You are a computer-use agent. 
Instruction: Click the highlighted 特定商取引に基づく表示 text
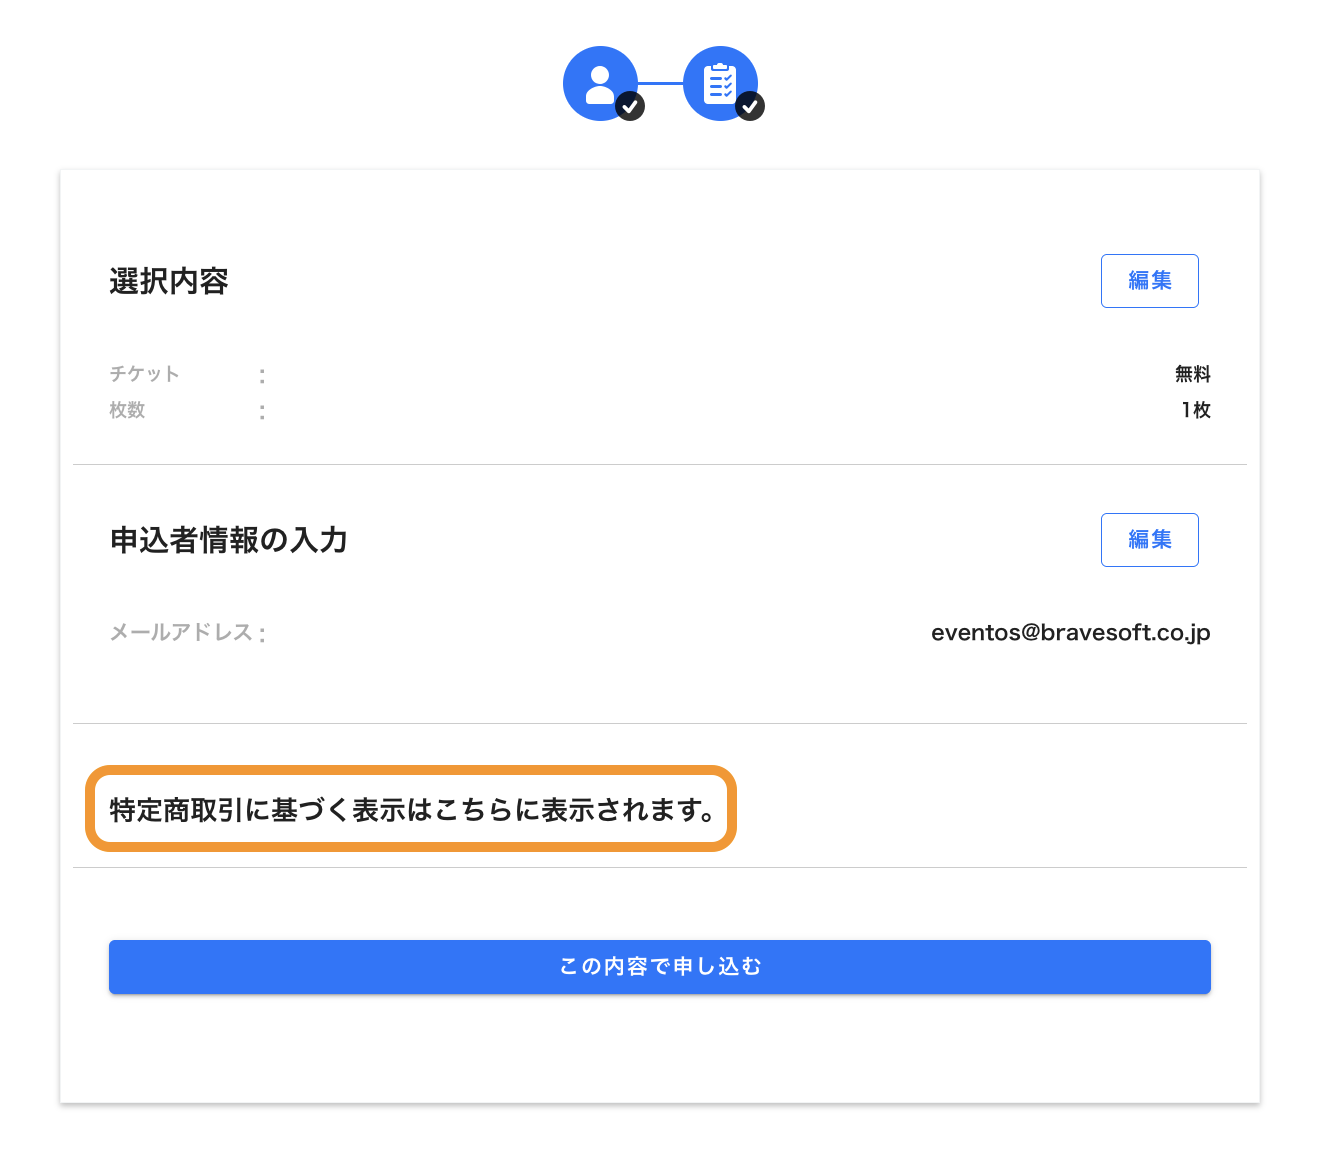coord(411,809)
